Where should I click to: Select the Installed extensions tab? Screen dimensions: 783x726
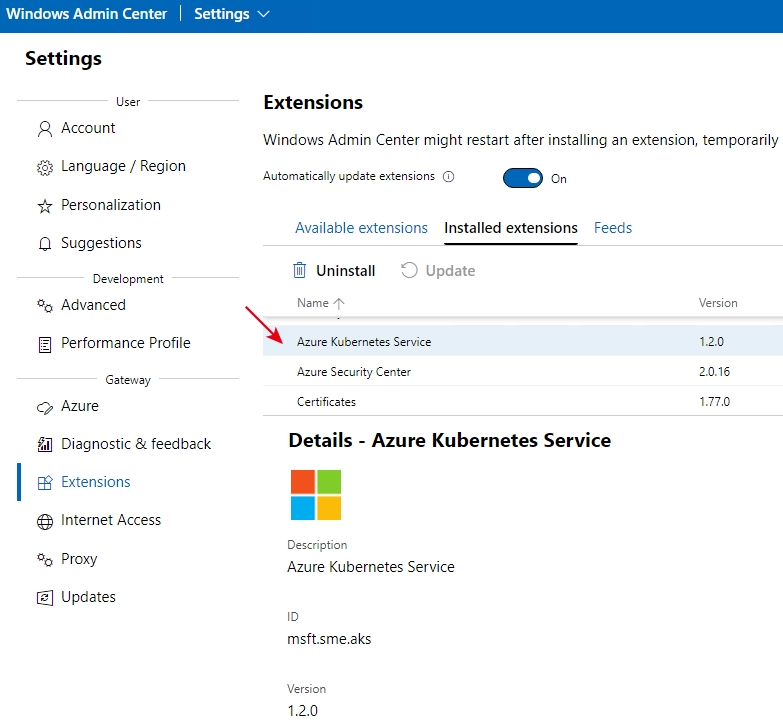coord(510,228)
